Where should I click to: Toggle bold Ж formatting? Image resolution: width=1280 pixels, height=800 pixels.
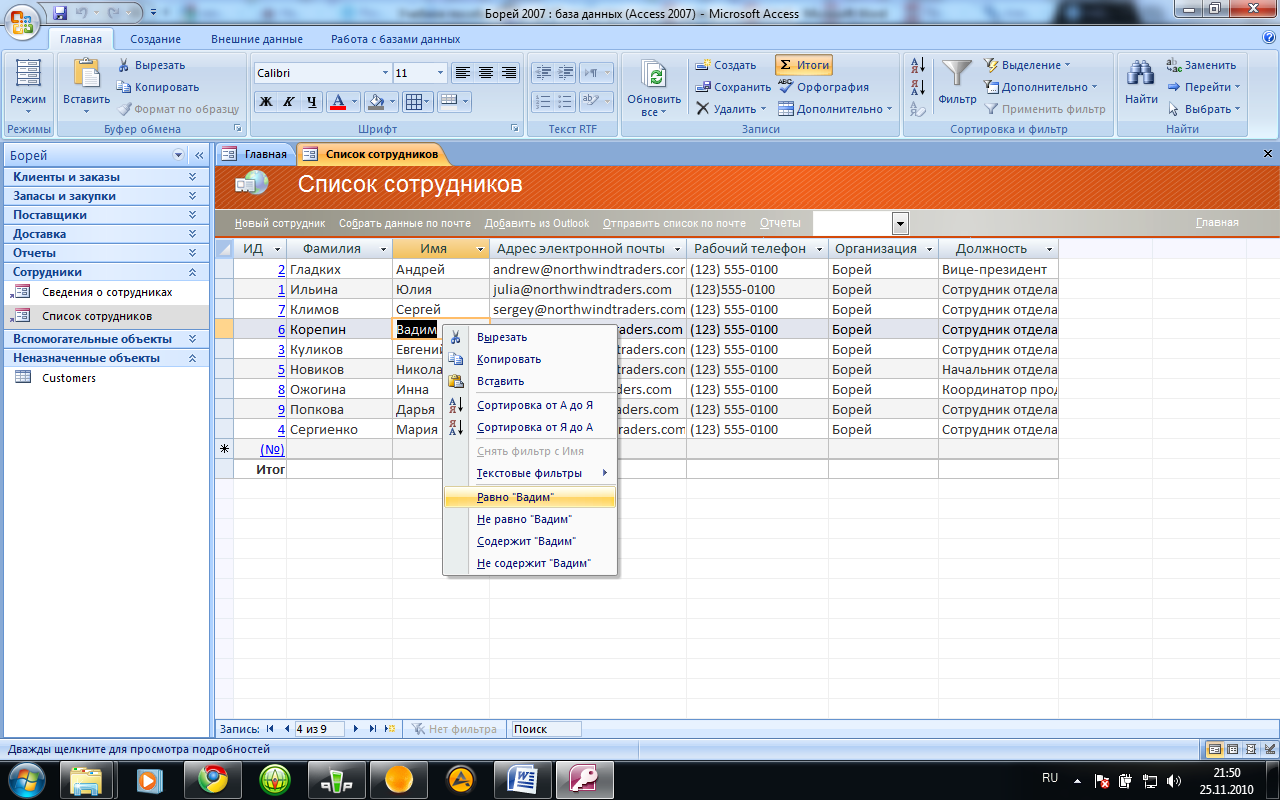[x=265, y=101]
